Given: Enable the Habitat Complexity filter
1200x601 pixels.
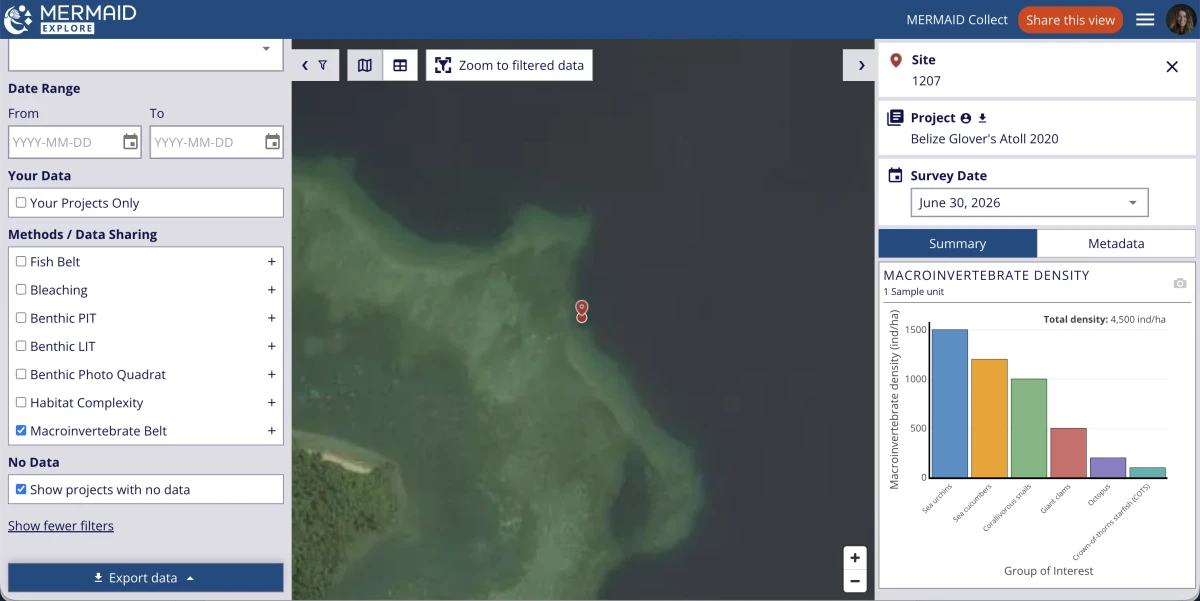Looking at the screenshot, I should (x=21, y=403).
